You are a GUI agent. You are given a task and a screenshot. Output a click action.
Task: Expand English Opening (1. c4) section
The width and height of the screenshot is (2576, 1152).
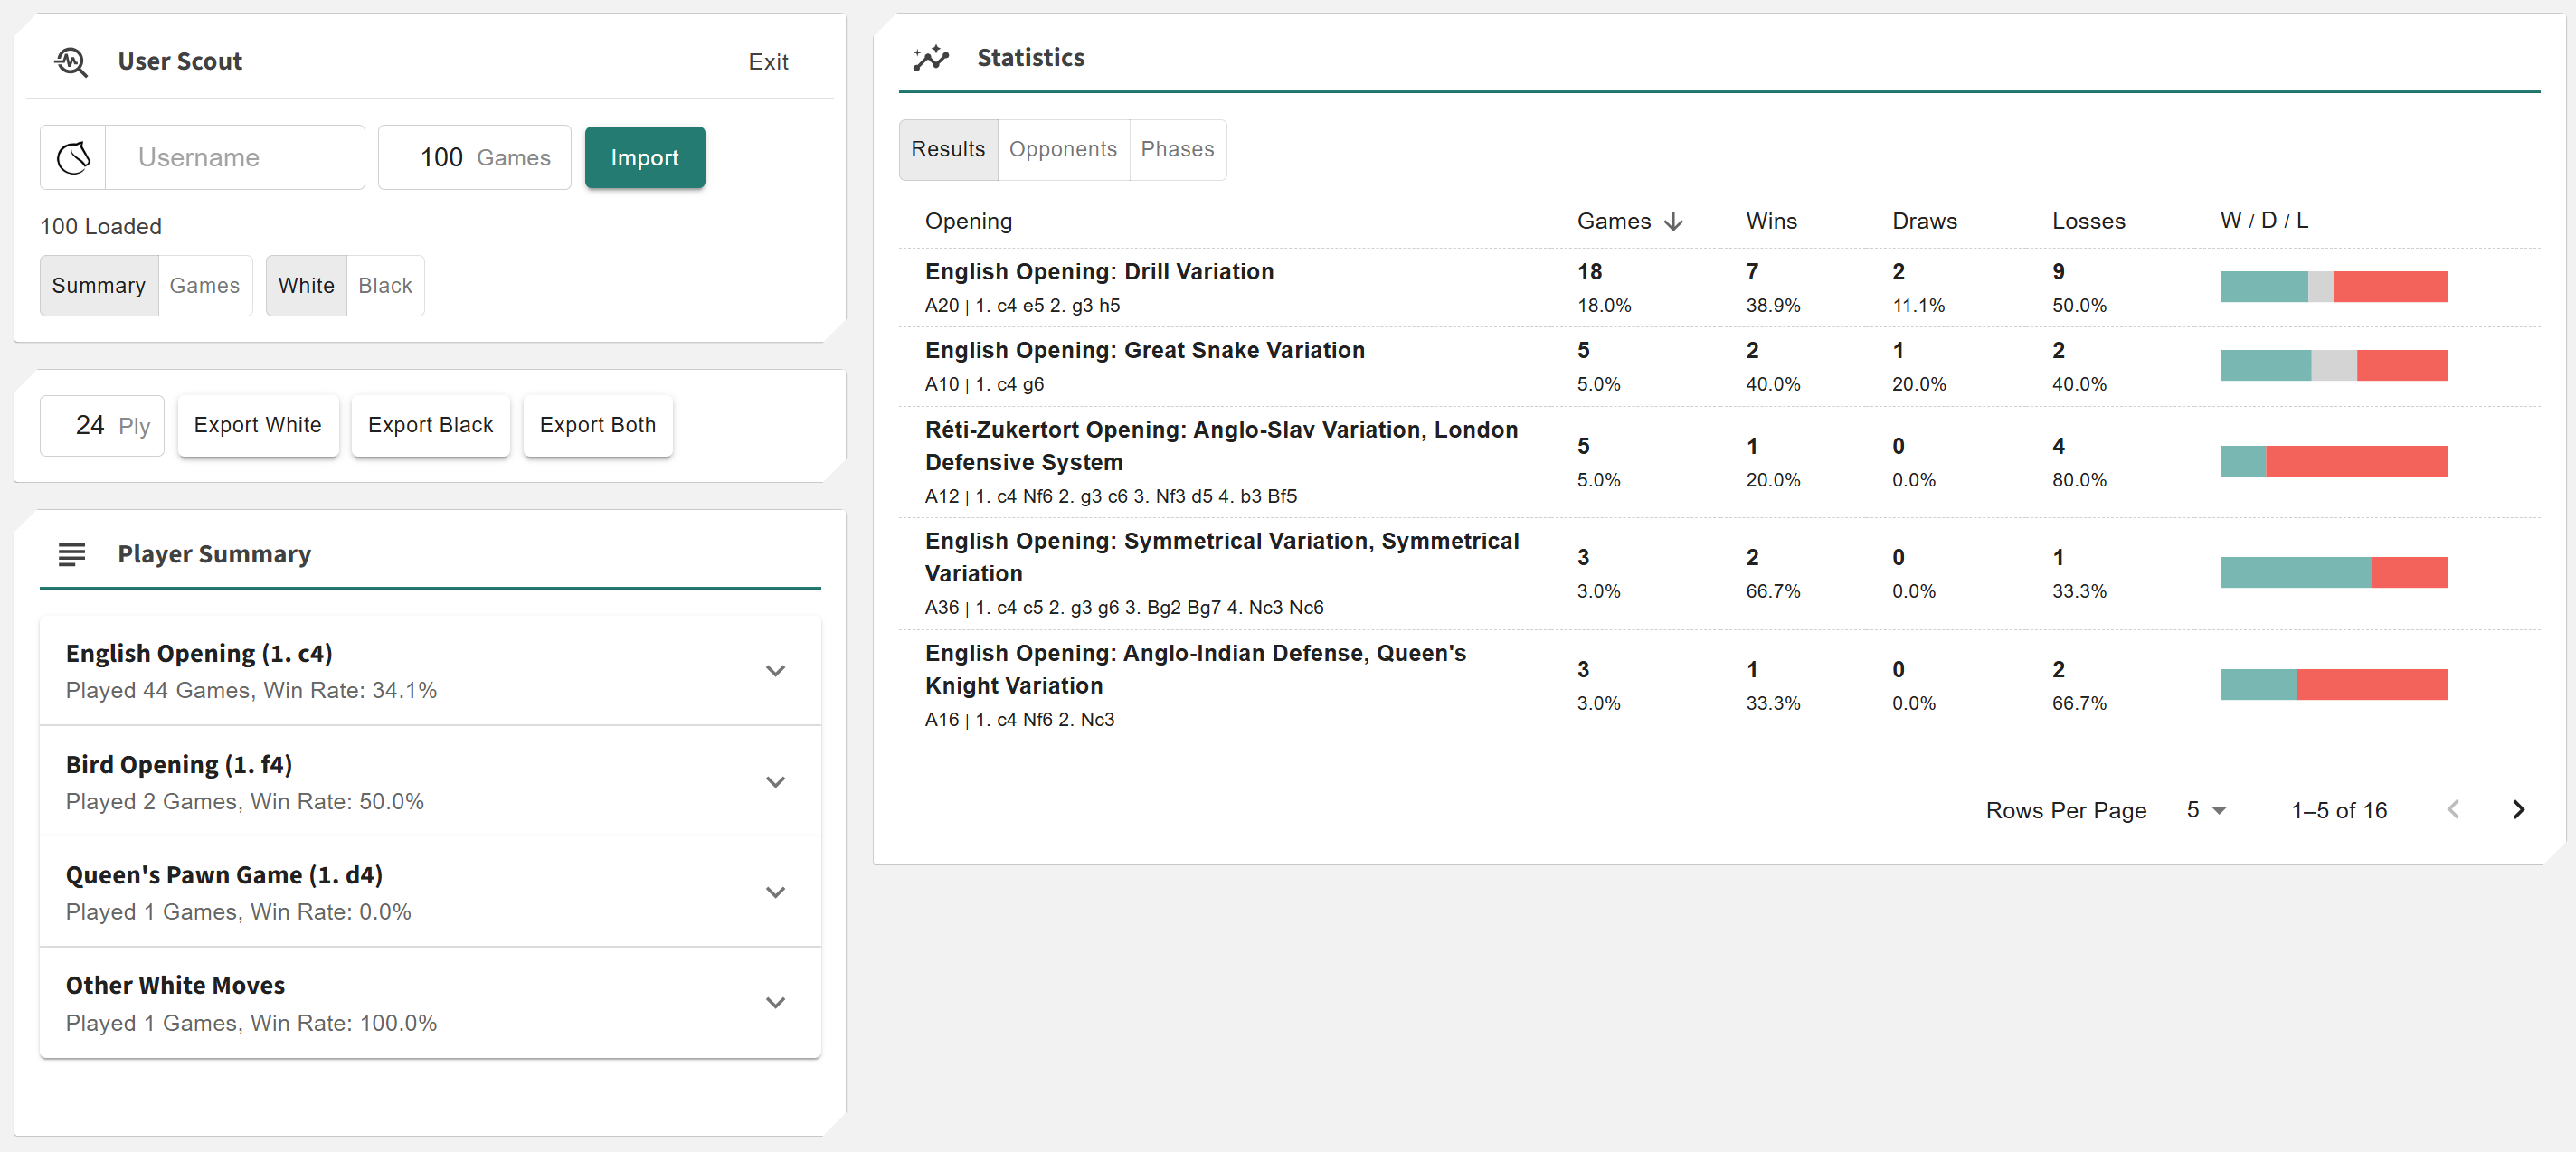tap(775, 671)
